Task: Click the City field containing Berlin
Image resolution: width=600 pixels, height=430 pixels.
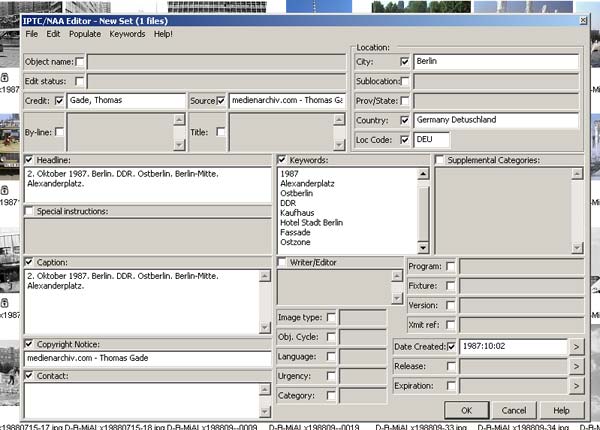Action: pyautogui.click(x=495, y=62)
